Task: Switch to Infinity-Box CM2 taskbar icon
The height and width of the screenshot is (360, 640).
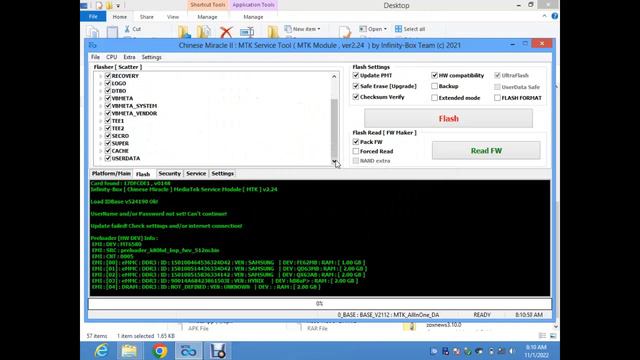Action: pyautogui.click(x=189, y=351)
